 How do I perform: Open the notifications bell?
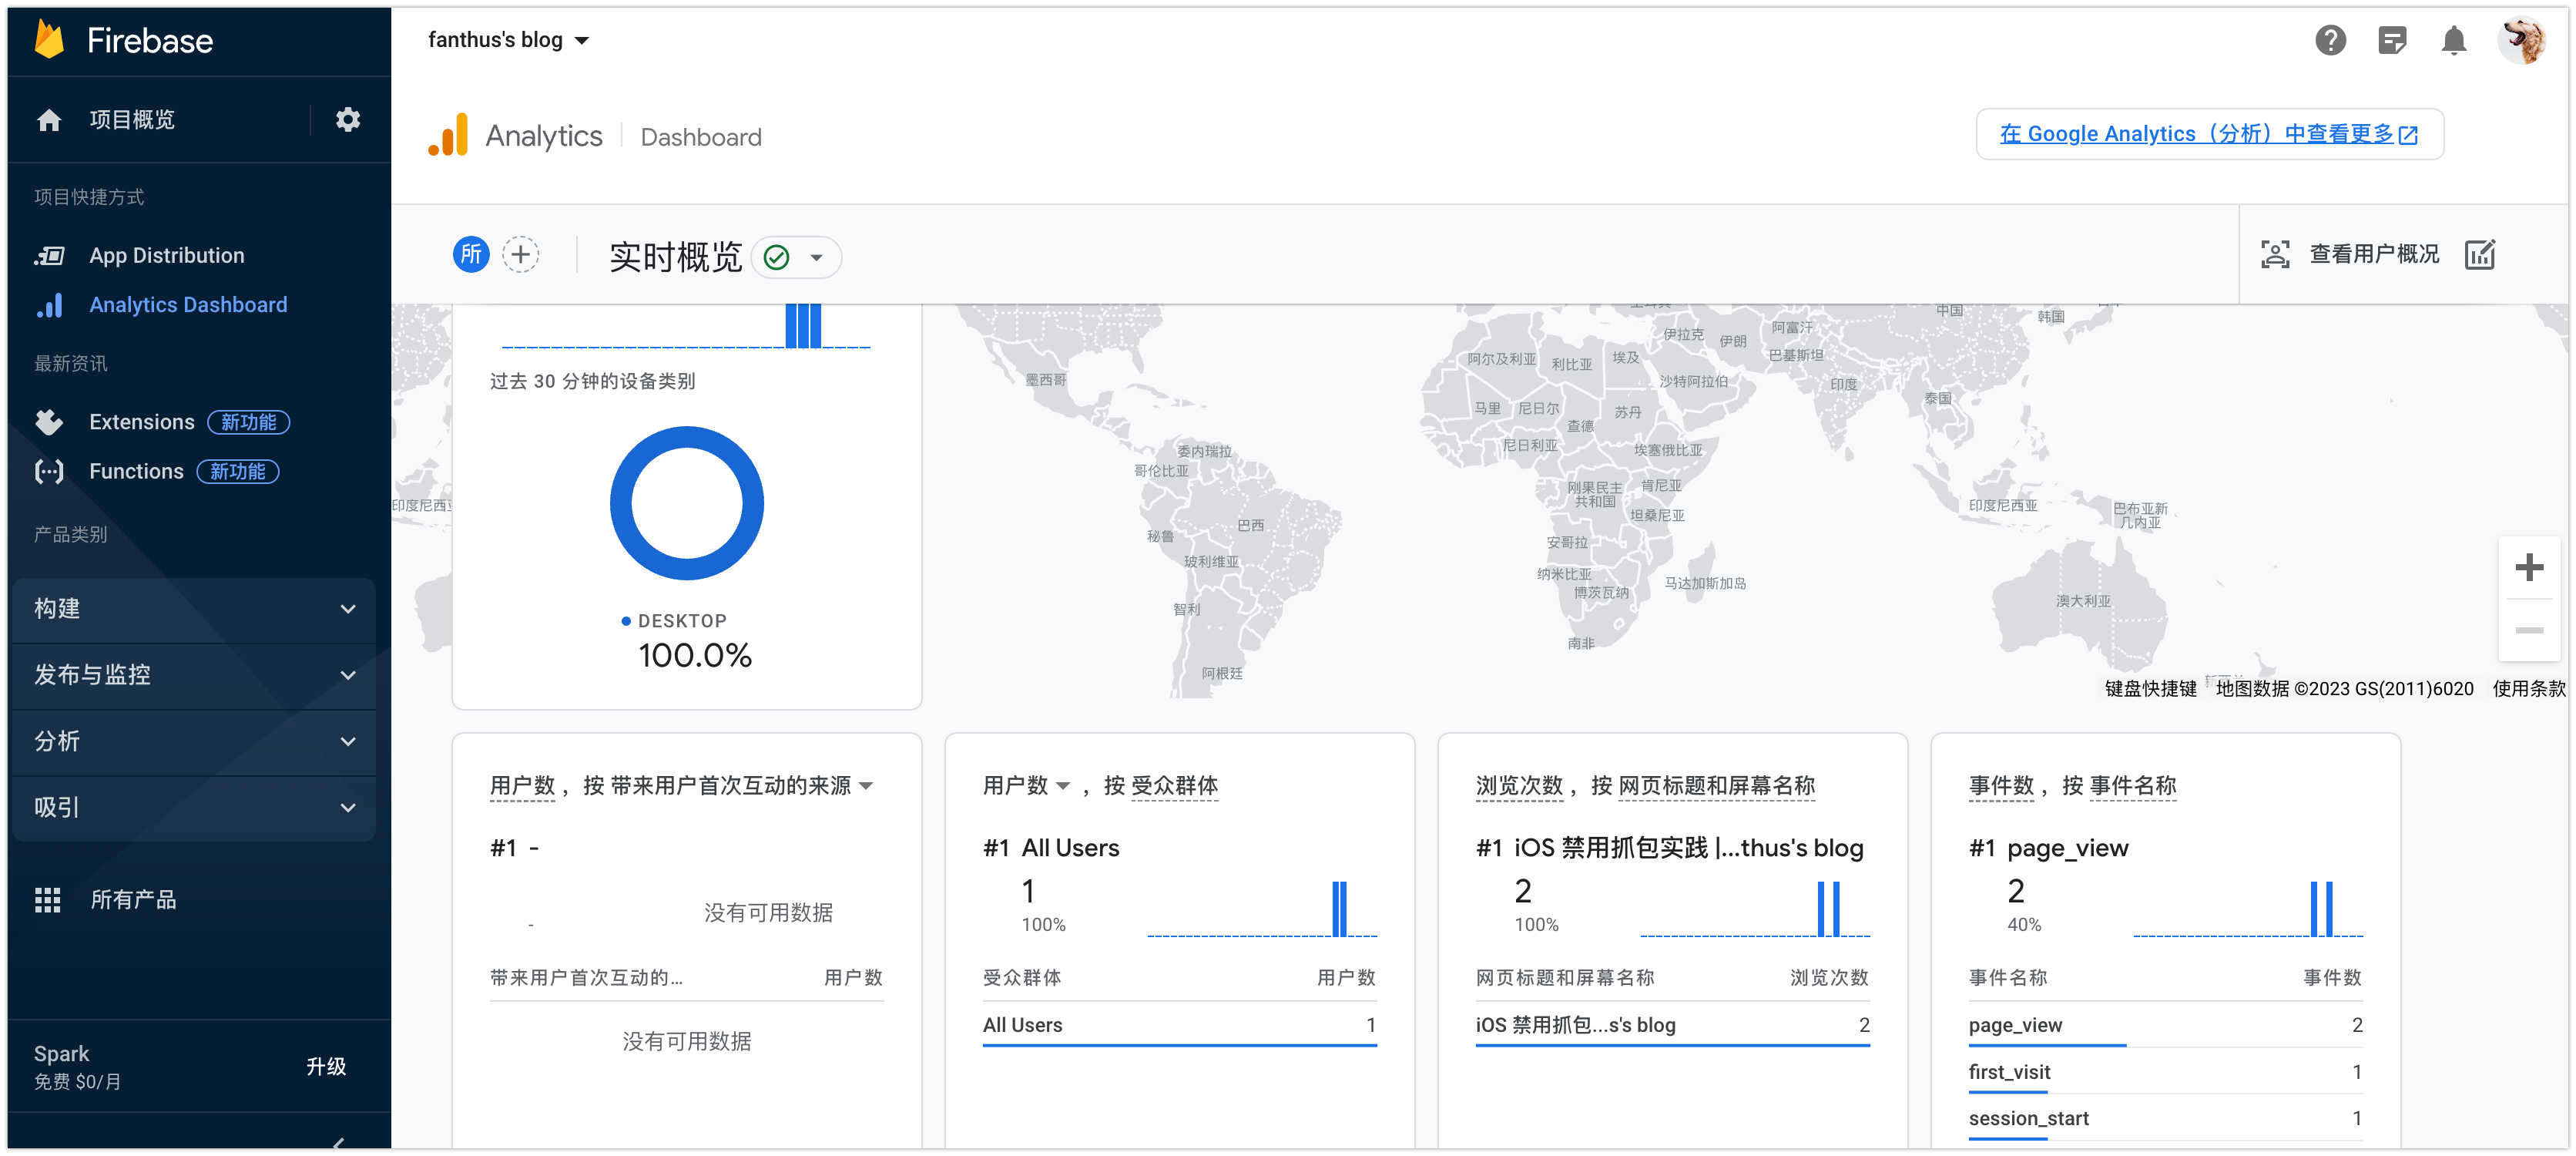(x=2453, y=41)
